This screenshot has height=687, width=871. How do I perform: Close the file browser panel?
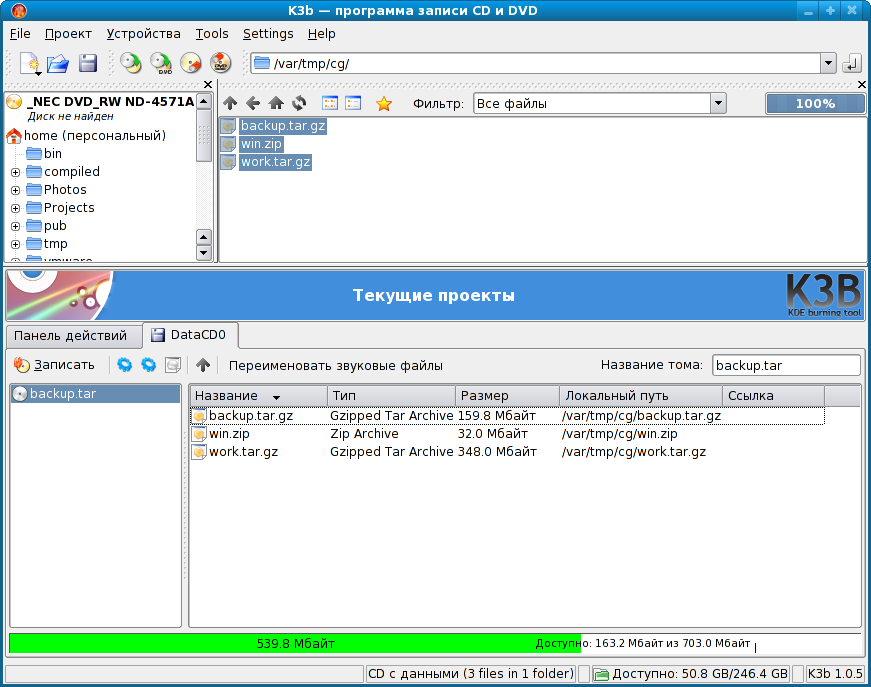[x=862, y=84]
